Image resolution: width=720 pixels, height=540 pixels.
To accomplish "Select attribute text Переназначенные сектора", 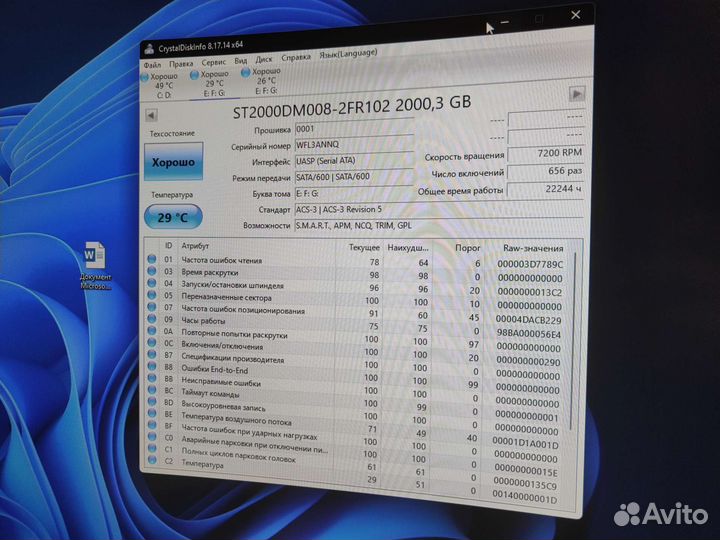I will point(226,297).
